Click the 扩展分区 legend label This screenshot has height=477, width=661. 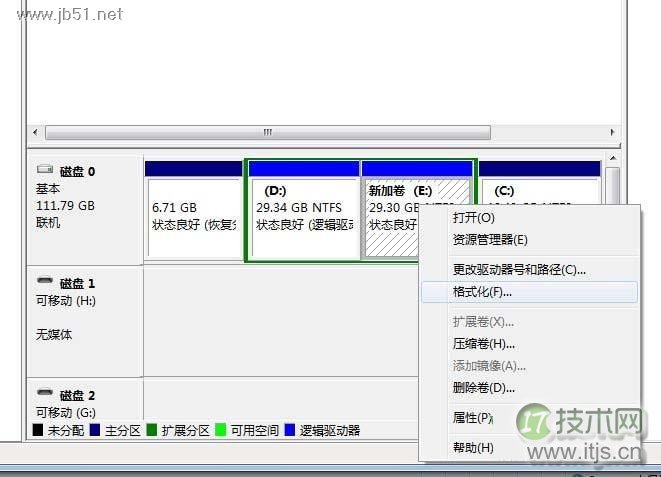(x=185, y=431)
